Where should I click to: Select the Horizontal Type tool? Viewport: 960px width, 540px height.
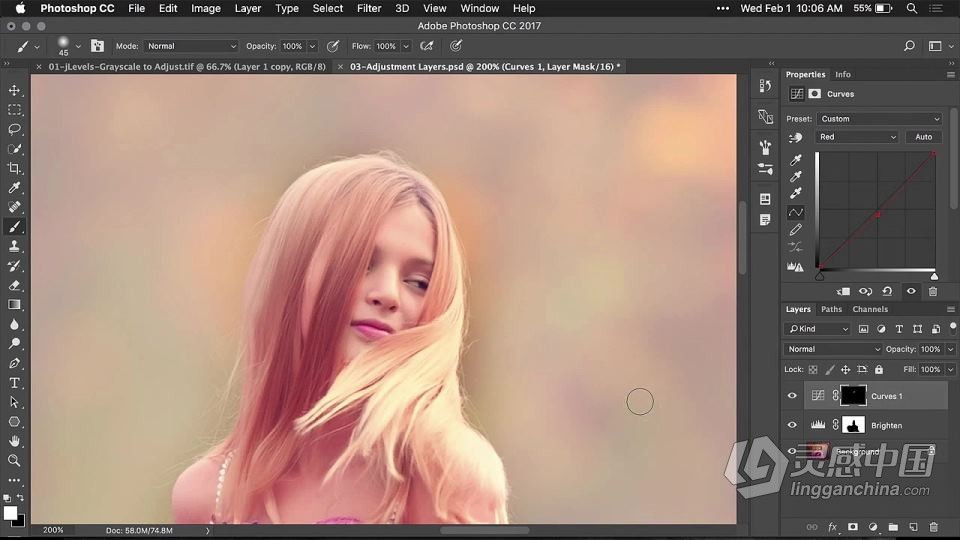(14, 383)
